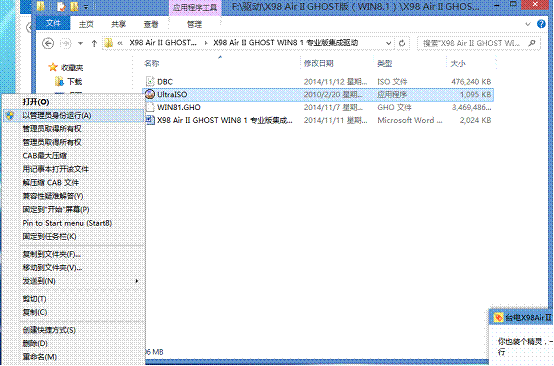The image size is (554, 366).
Task: Choose 复制(C) in context menu
Action: tap(74, 312)
